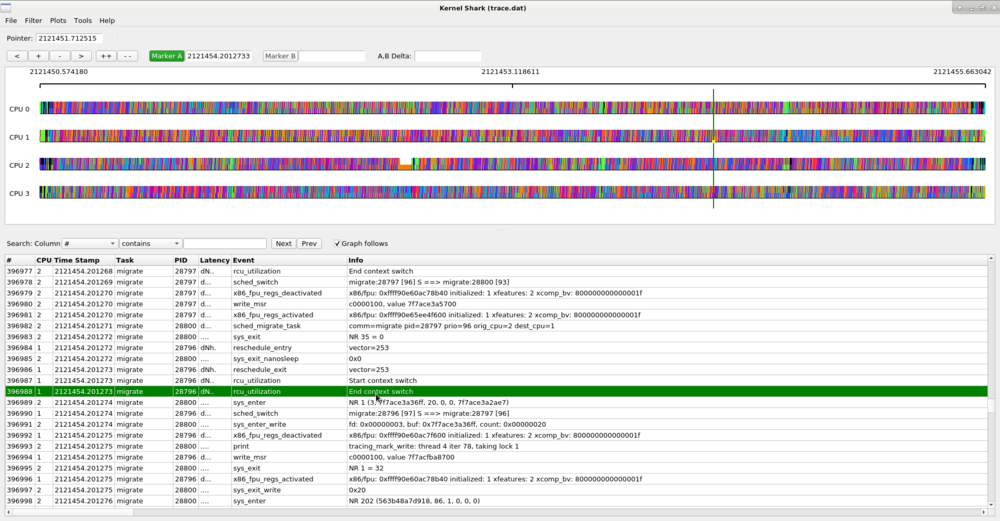Click the CPU 3 graph track

point(512,193)
